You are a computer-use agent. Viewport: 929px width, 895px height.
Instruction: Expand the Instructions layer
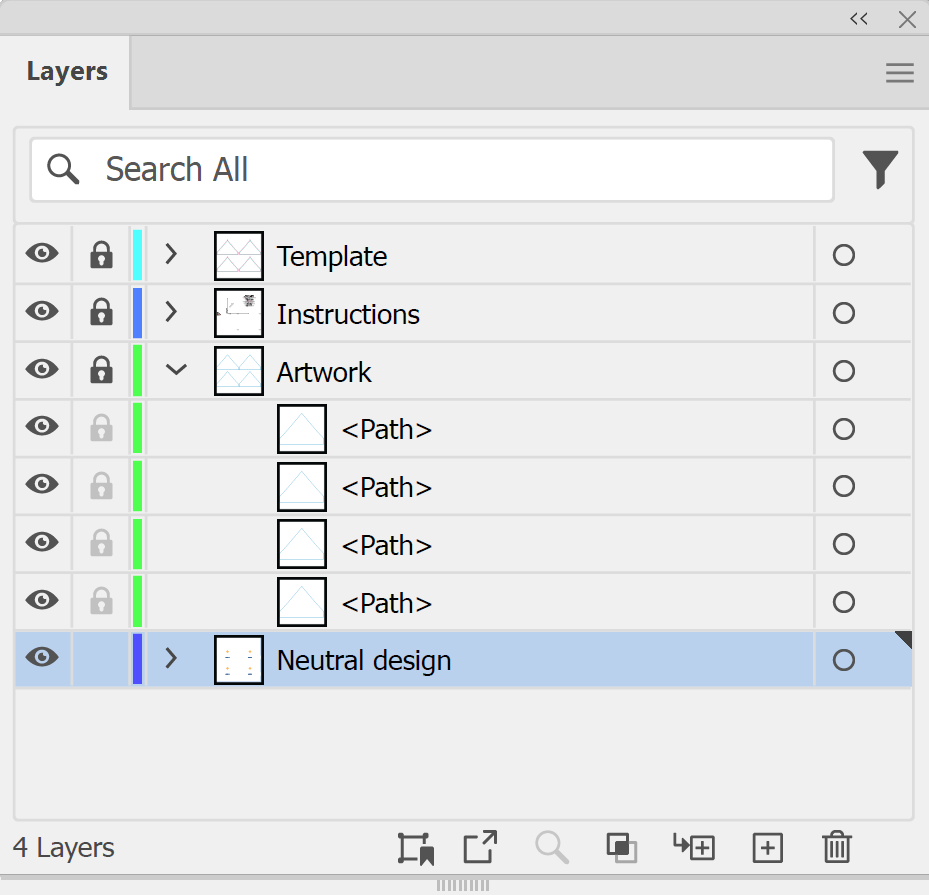171,312
